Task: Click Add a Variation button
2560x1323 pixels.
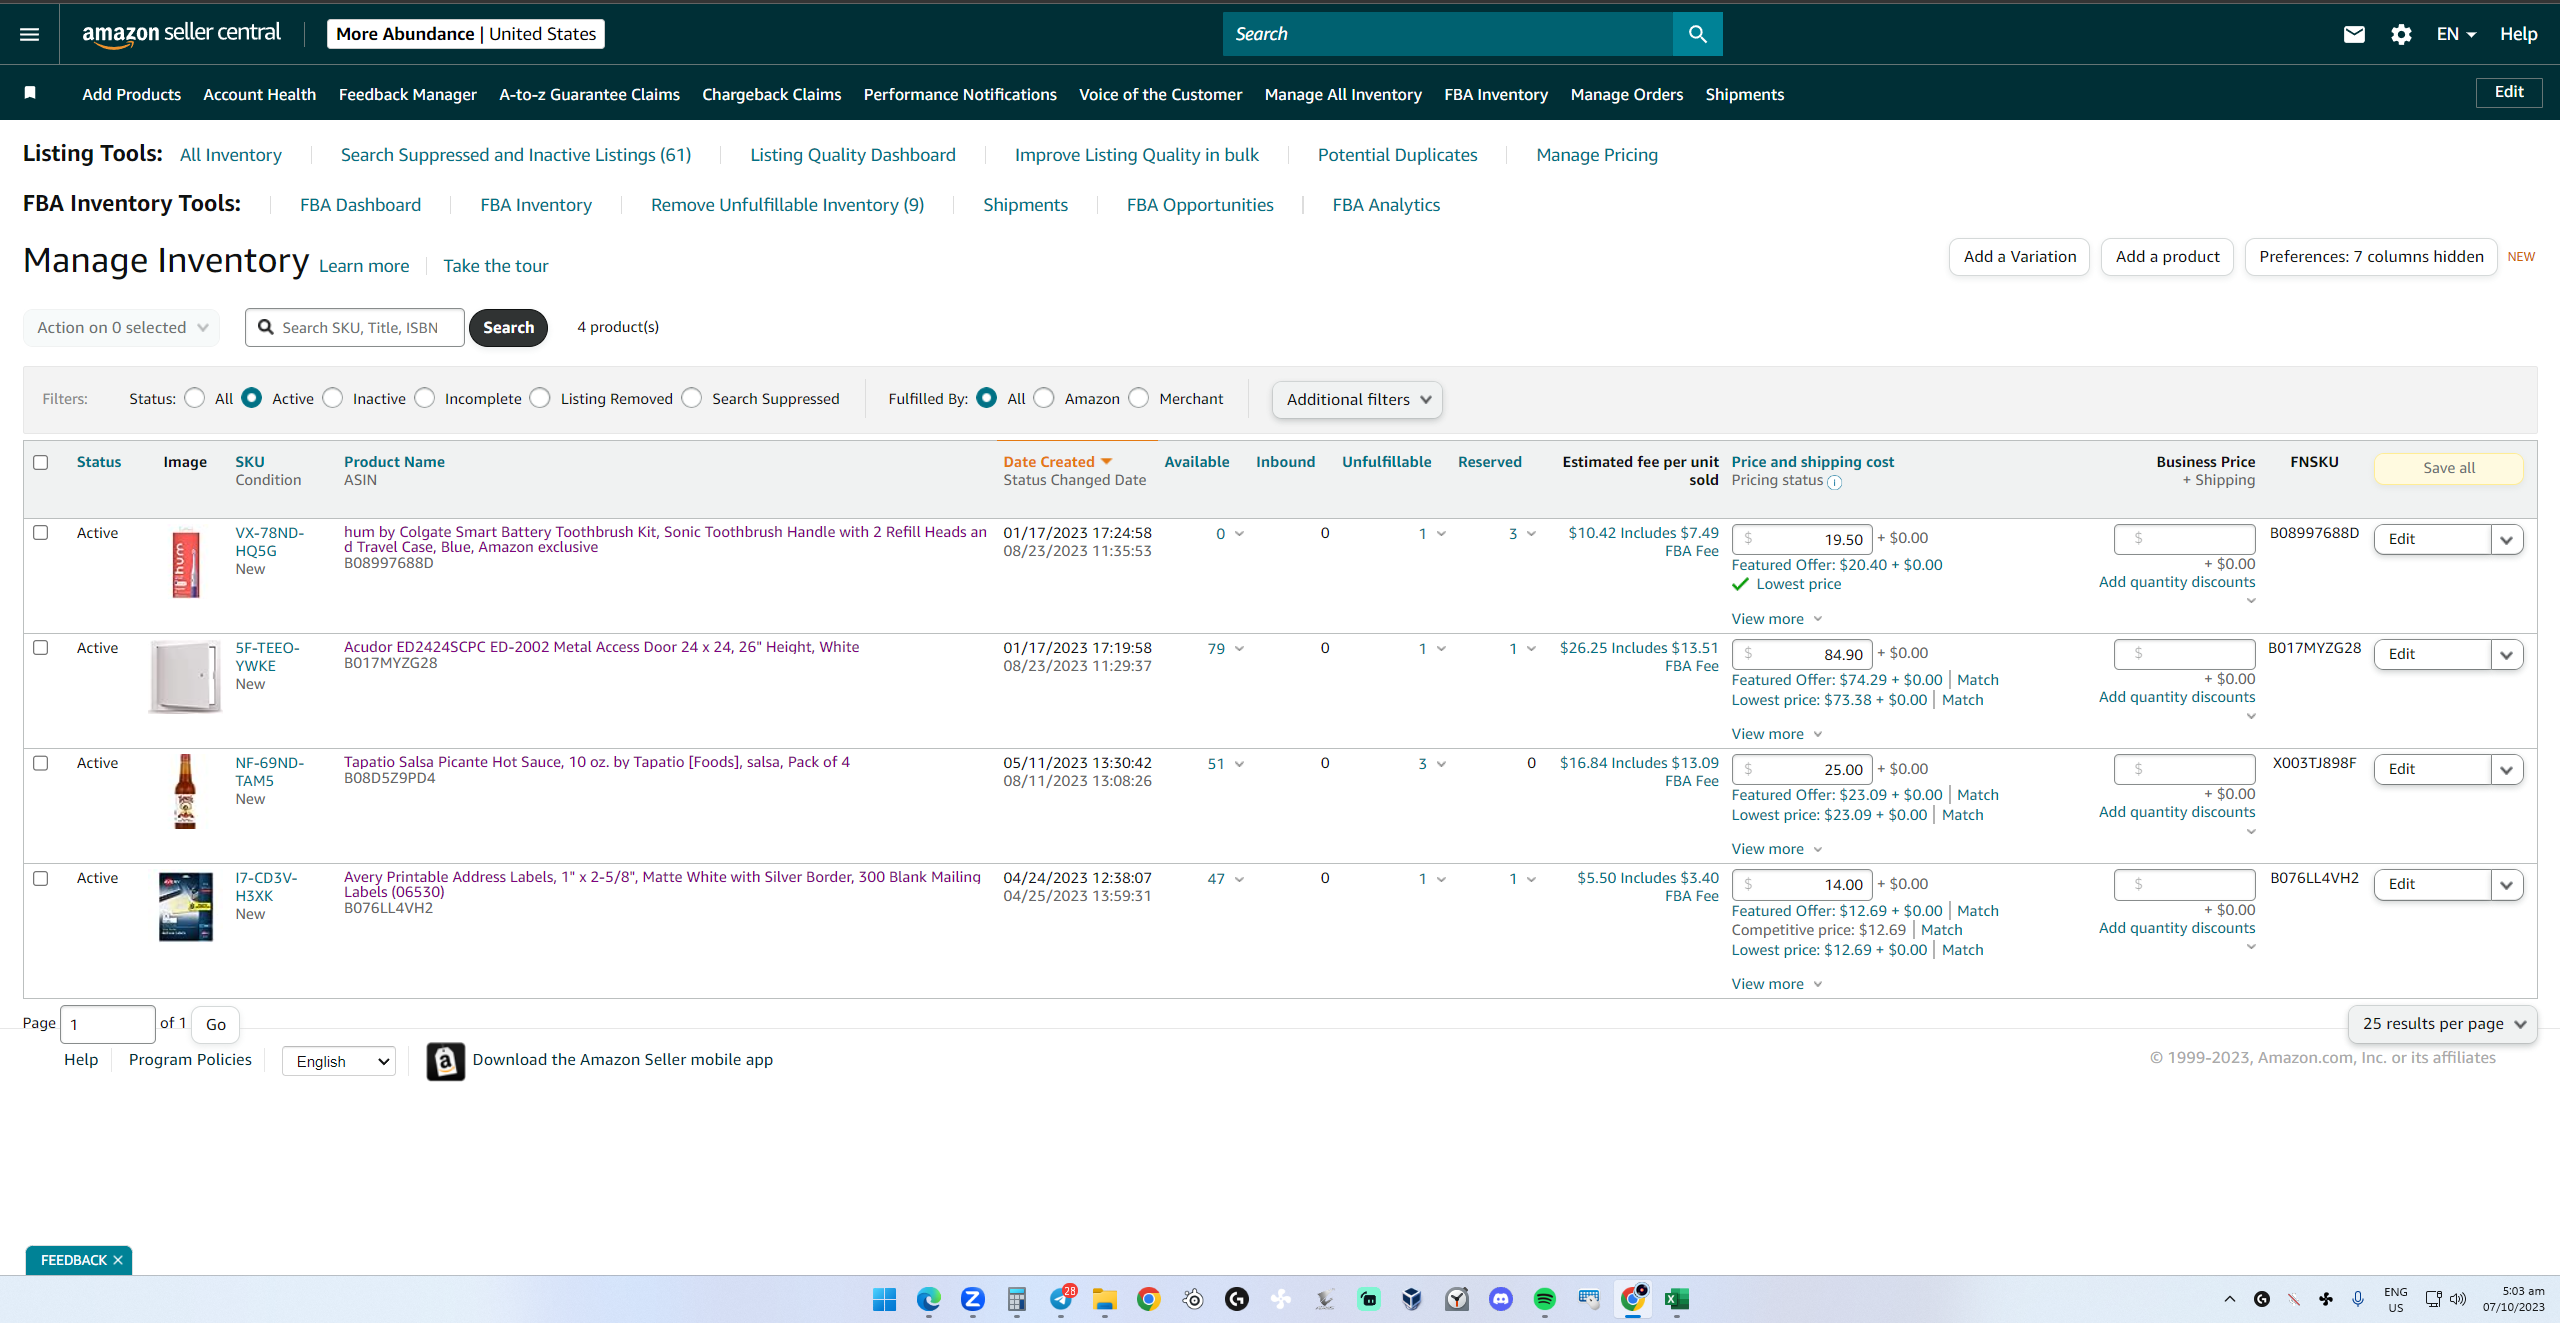Action: pyautogui.click(x=2019, y=257)
